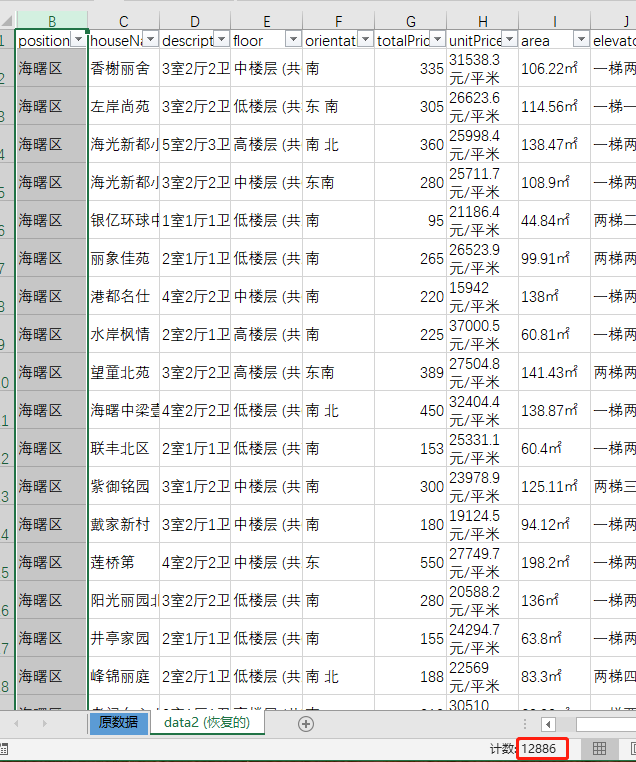Select the cell containing 香榭丽舍
The width and height of the screenshot is (636, 762).
pyautogui.click(x=123, y=68)
